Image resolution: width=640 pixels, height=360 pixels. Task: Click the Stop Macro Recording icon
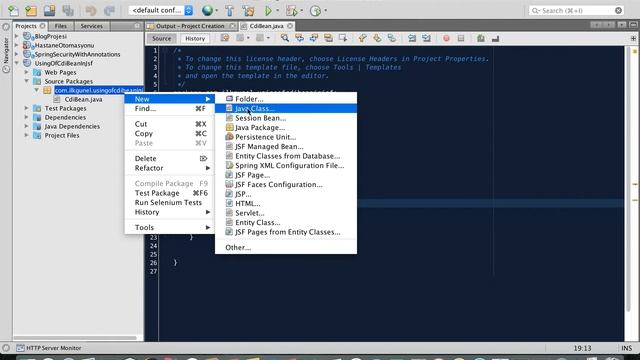click(x=461, y=38)
